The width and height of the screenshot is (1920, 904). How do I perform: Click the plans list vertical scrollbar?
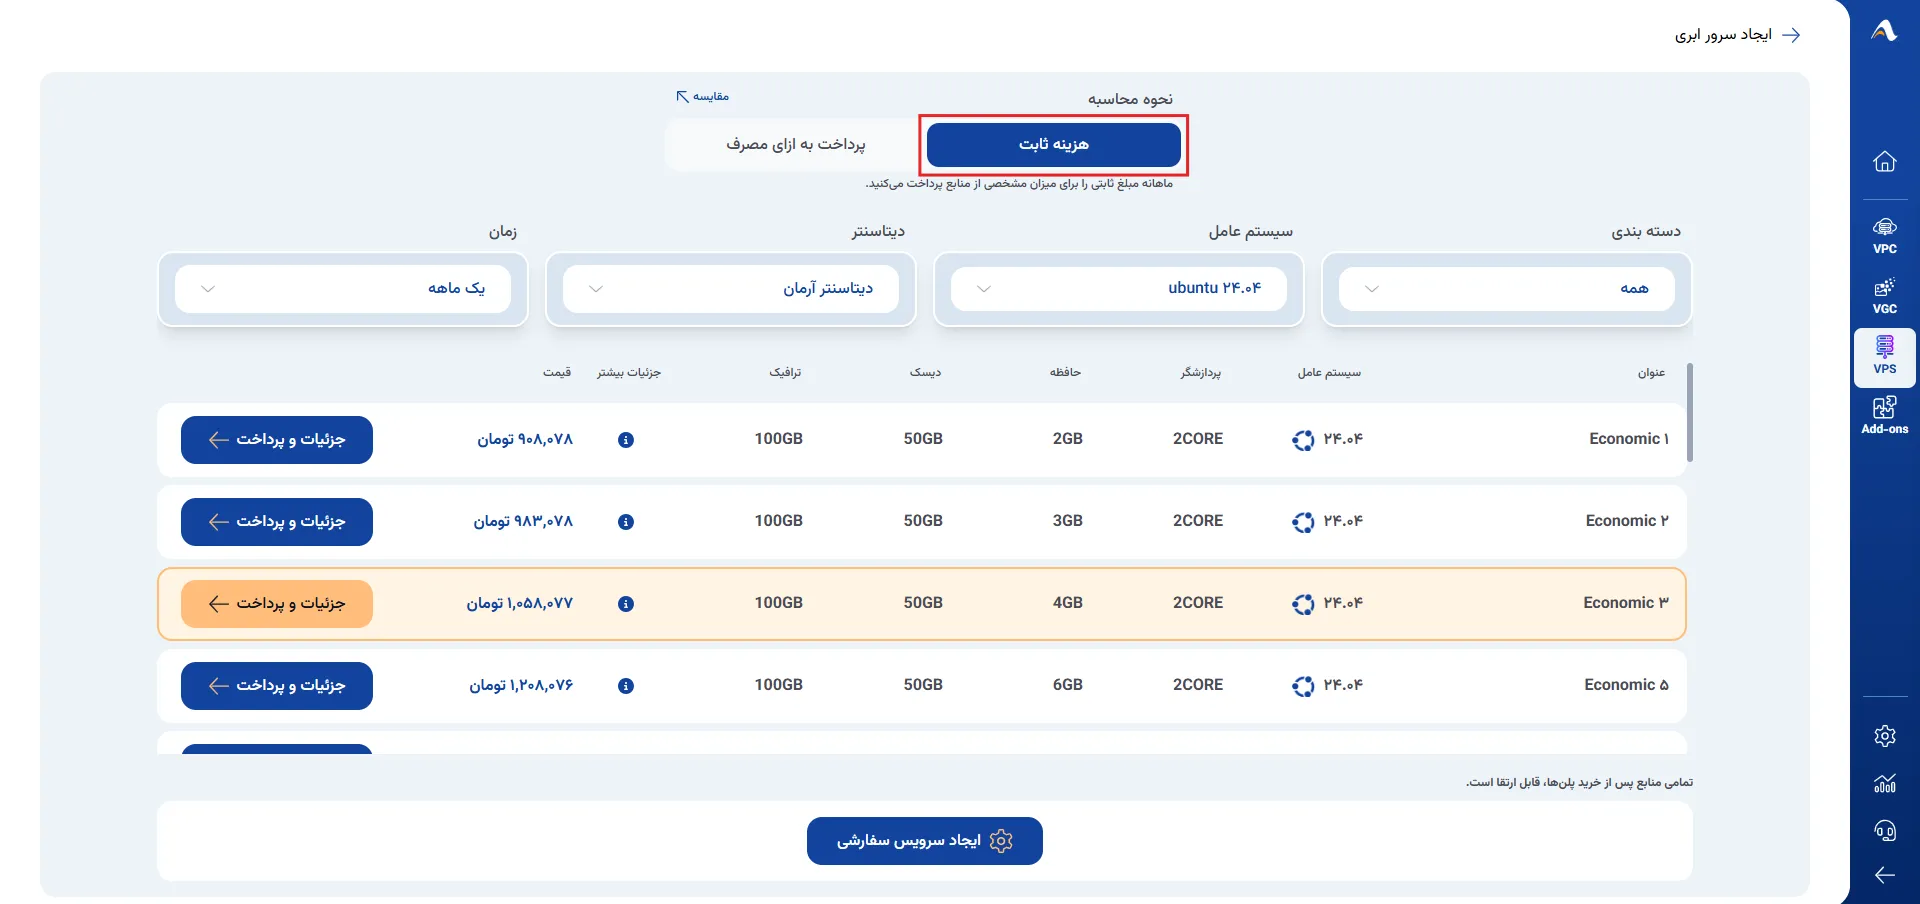click(x=1690, y=412)
